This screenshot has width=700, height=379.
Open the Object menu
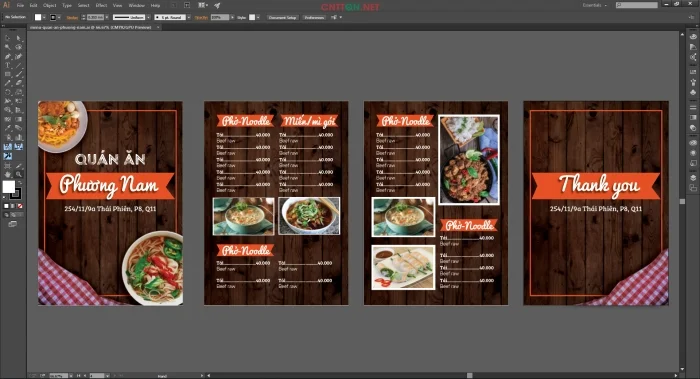pyautogui.click(x=50, y=5)
